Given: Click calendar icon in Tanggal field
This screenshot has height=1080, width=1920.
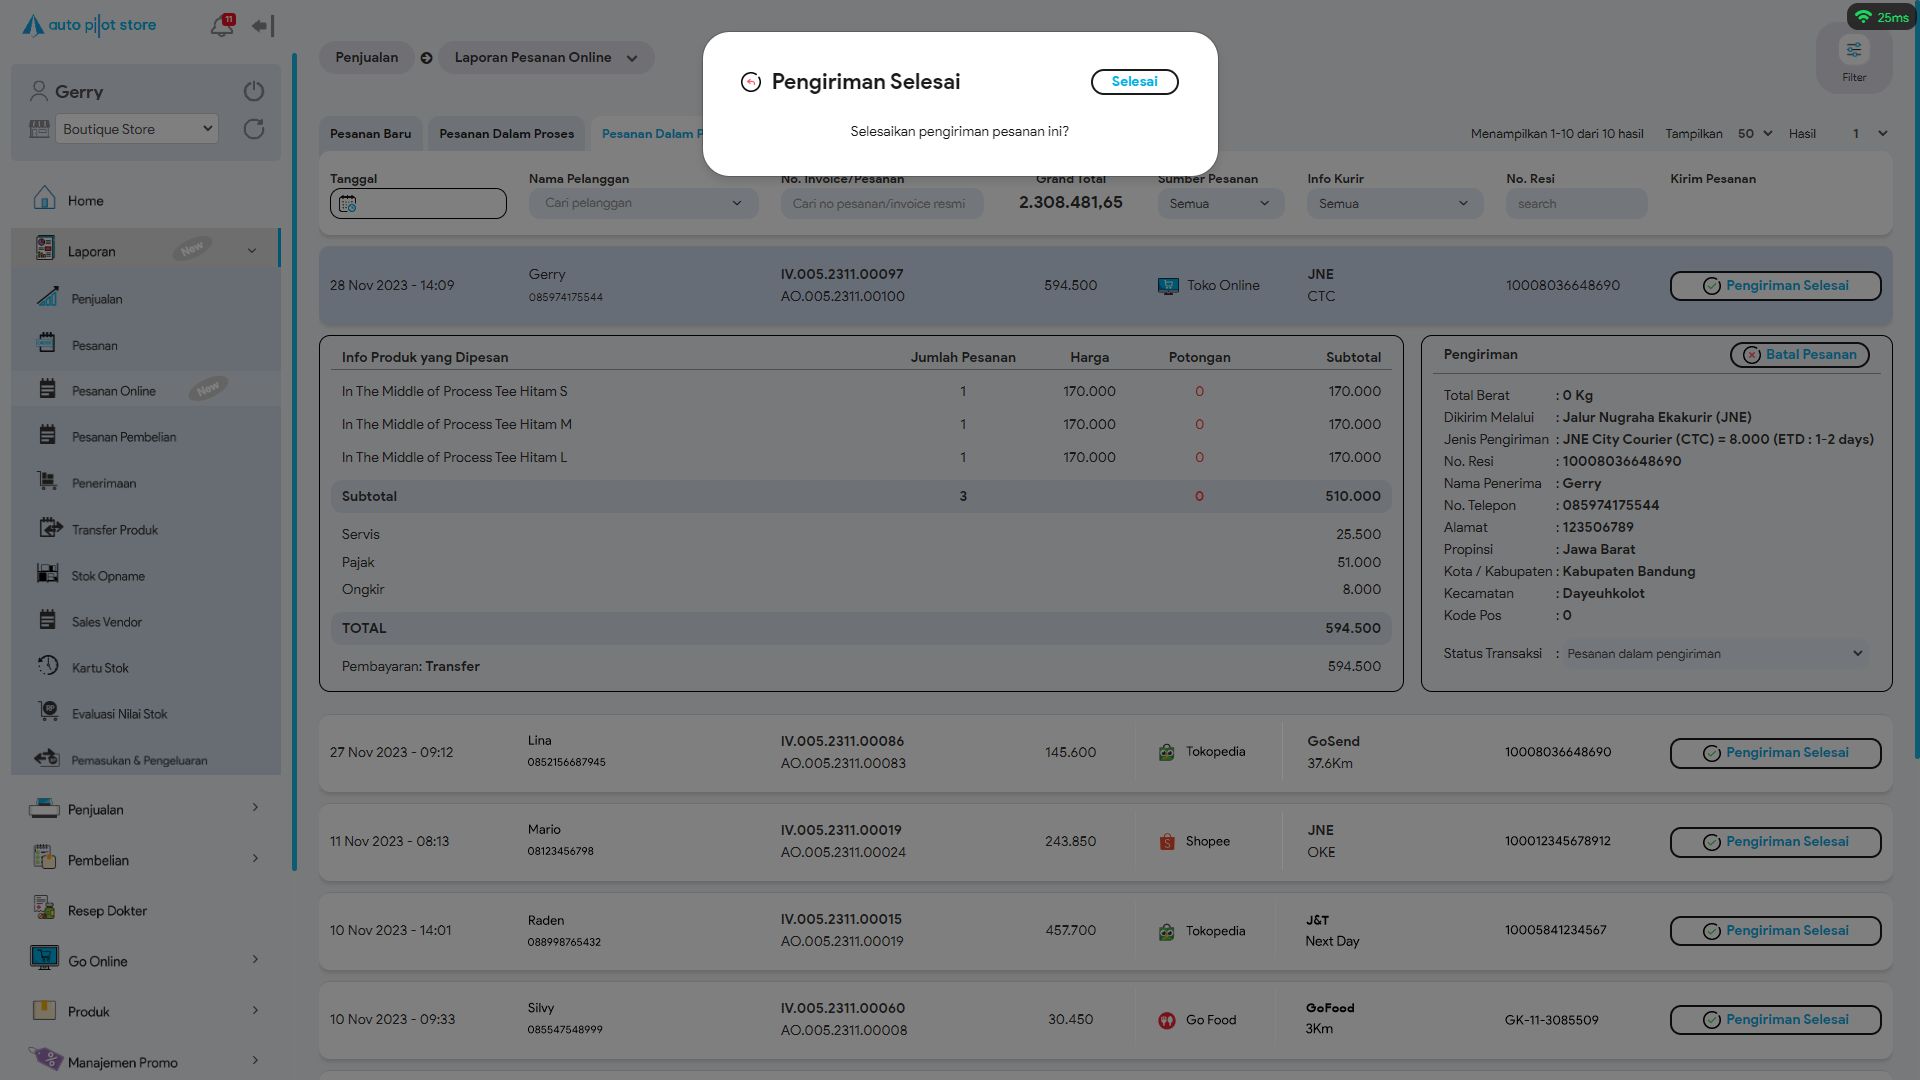Looking at the screenshot, I should pyautogui.click(x=348, y=204).
